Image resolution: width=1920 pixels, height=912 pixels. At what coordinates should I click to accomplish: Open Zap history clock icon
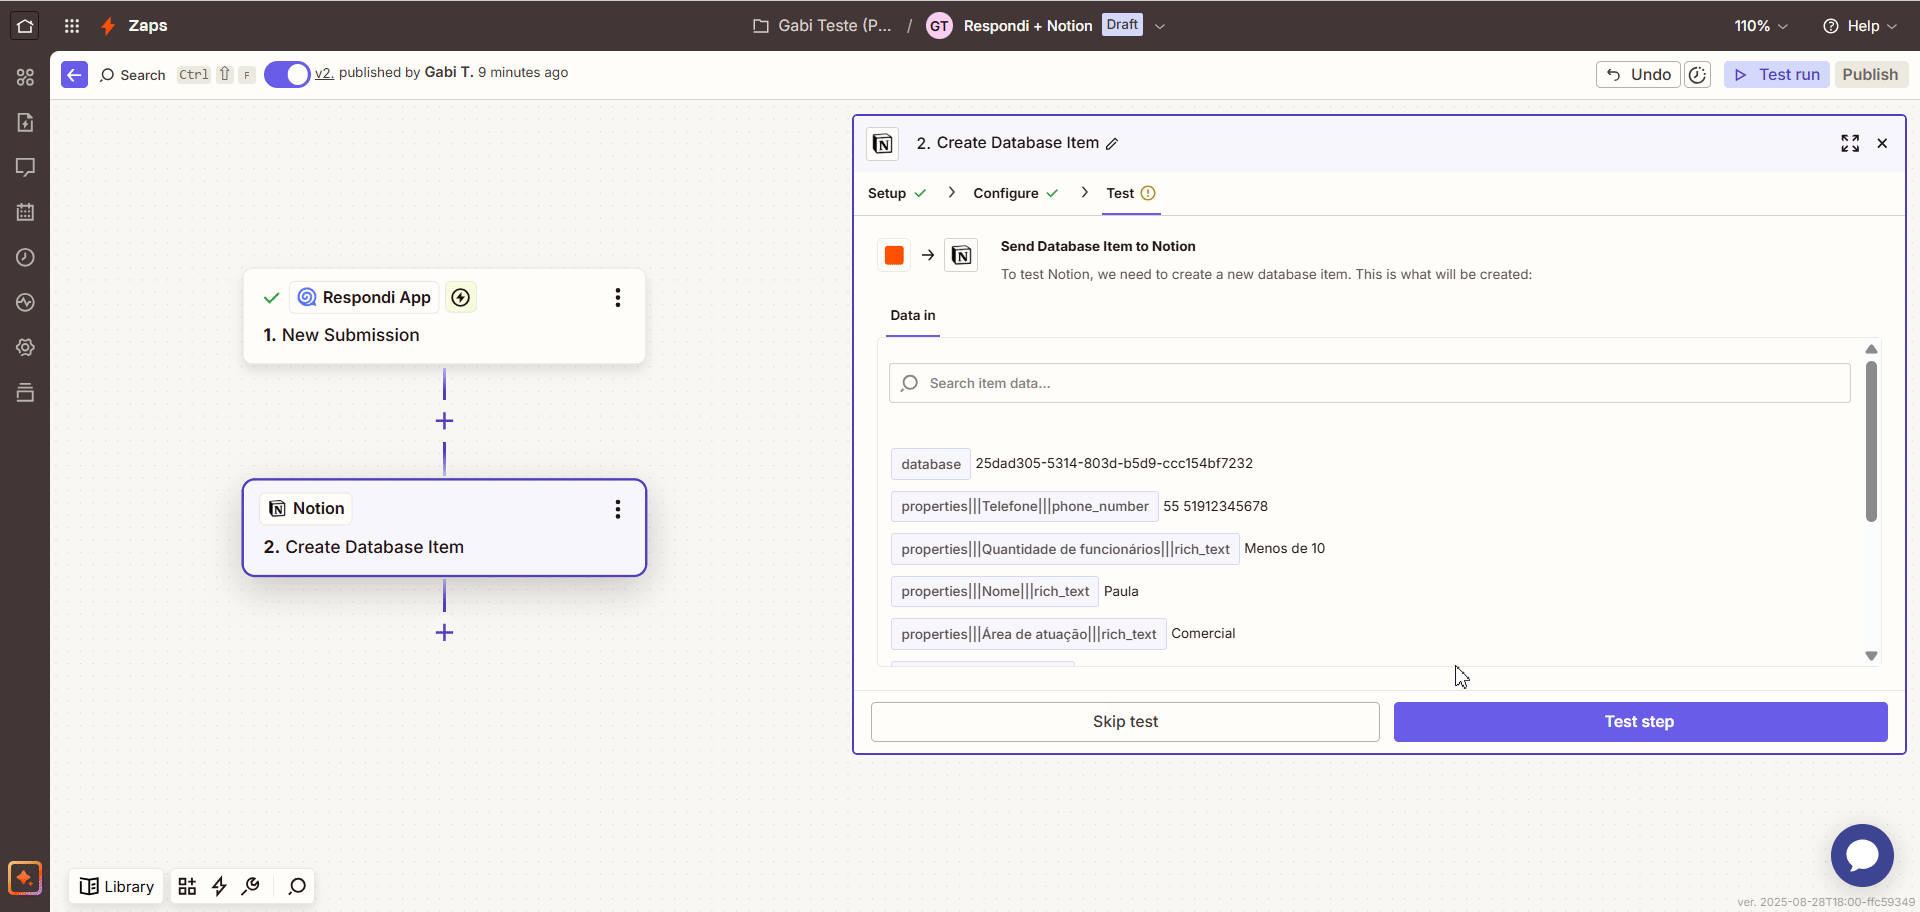[25, 257]
